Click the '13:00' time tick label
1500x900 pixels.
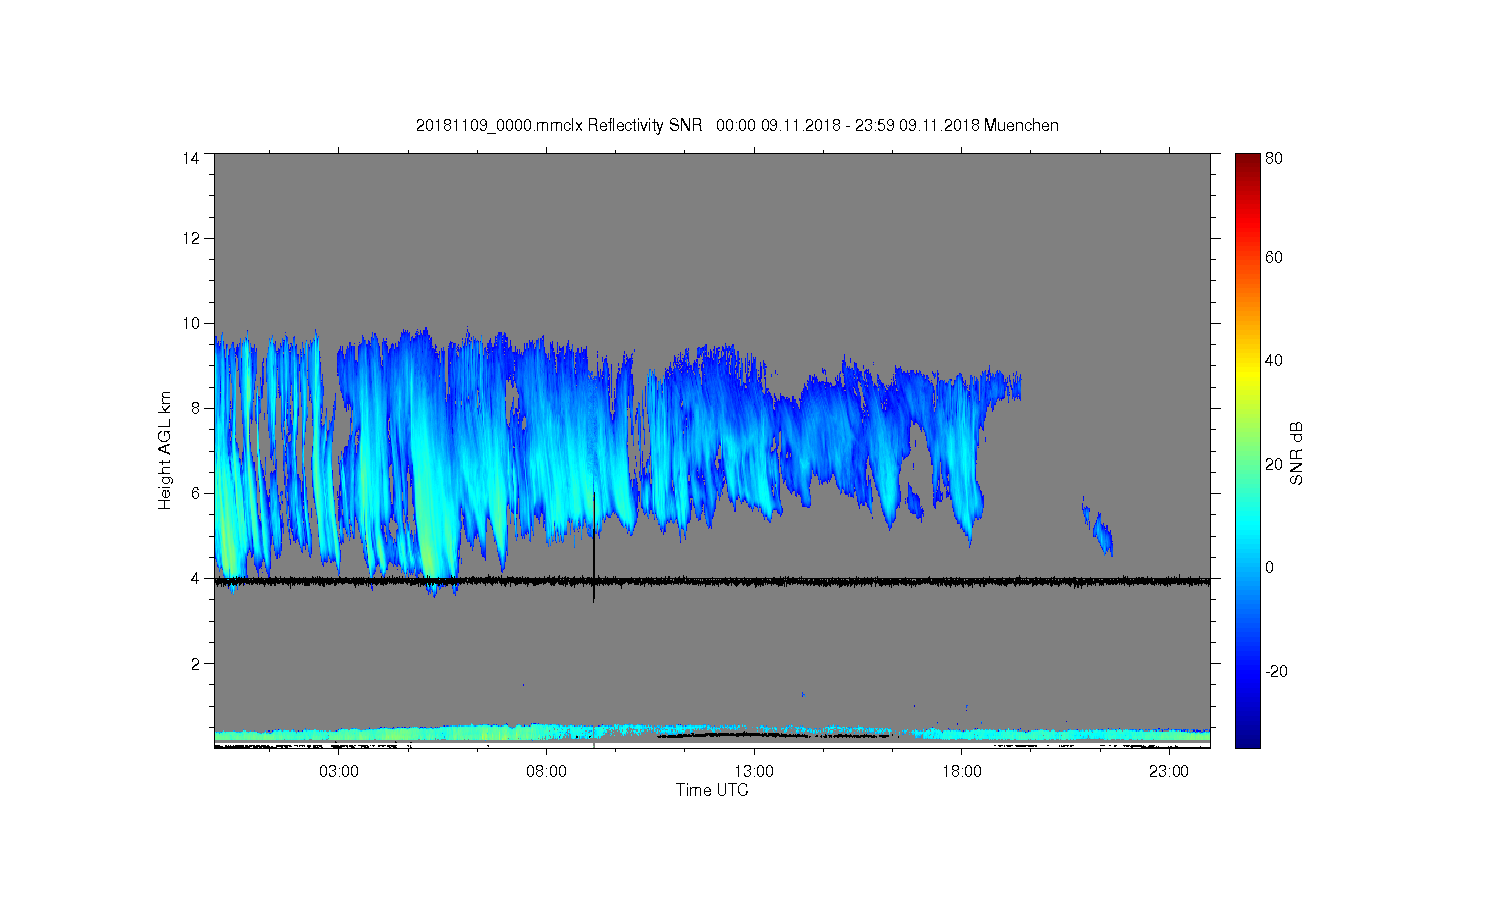[x=754, y=772]
